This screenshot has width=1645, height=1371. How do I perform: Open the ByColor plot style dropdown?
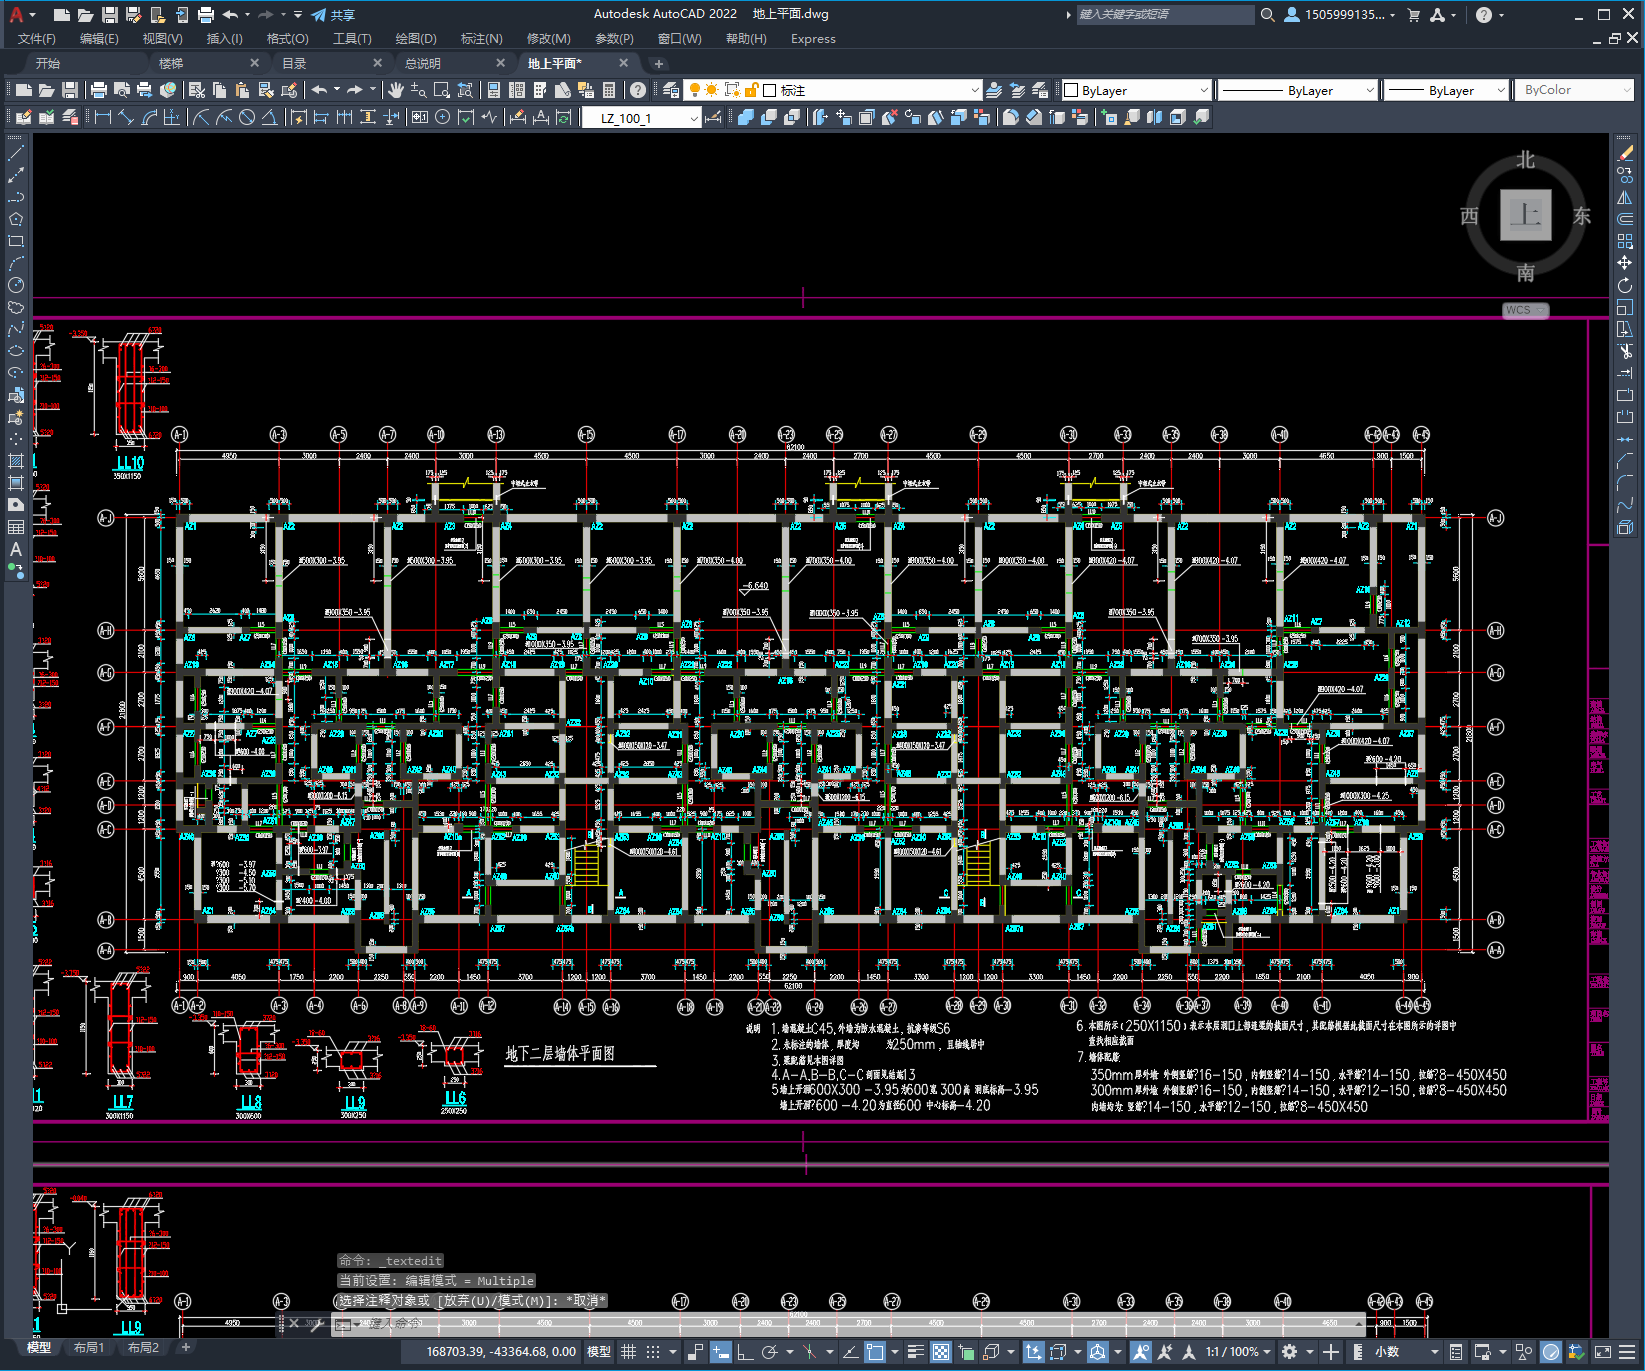(x=1574, y=90)
